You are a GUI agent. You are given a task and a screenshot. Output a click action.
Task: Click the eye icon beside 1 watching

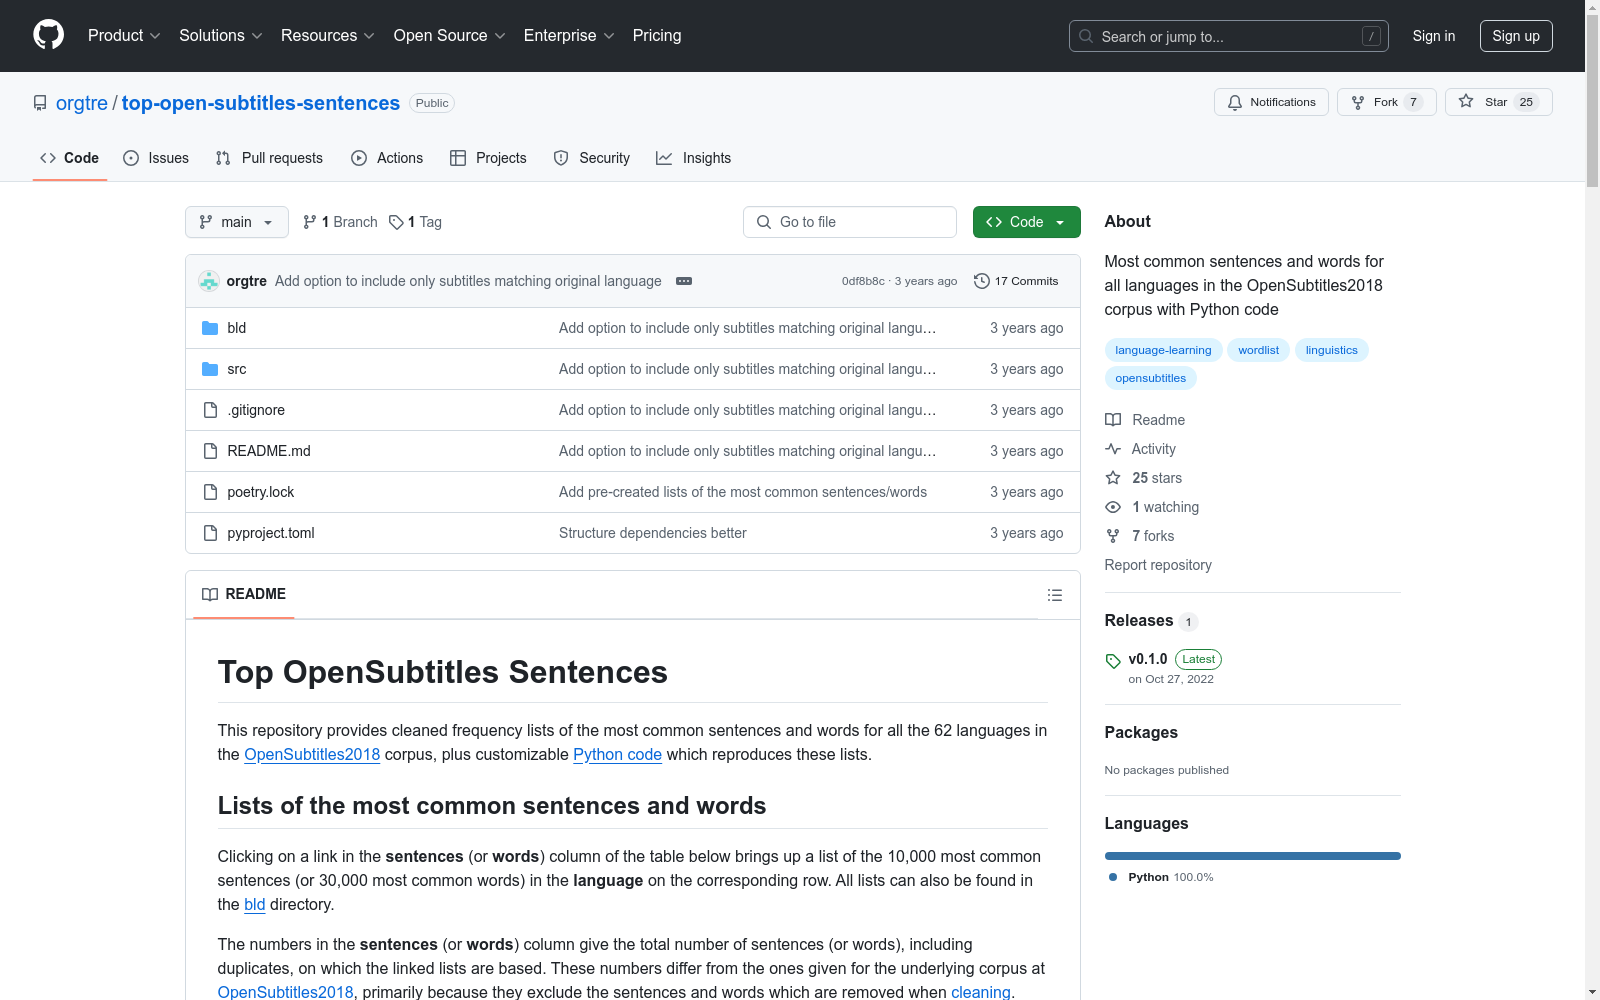pos(1113,507)
